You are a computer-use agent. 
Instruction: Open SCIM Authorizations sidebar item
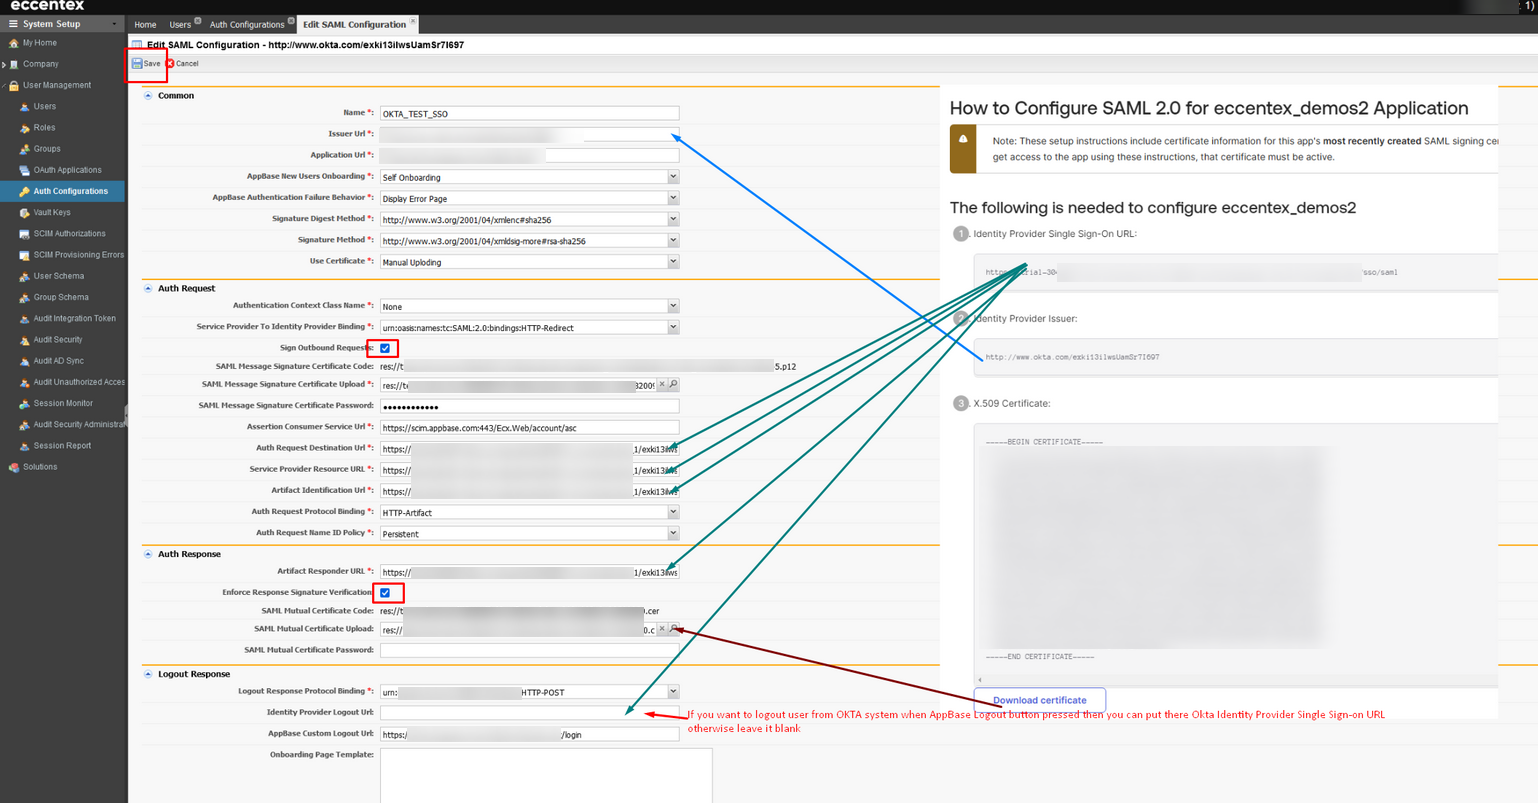(x=69, y=233)
